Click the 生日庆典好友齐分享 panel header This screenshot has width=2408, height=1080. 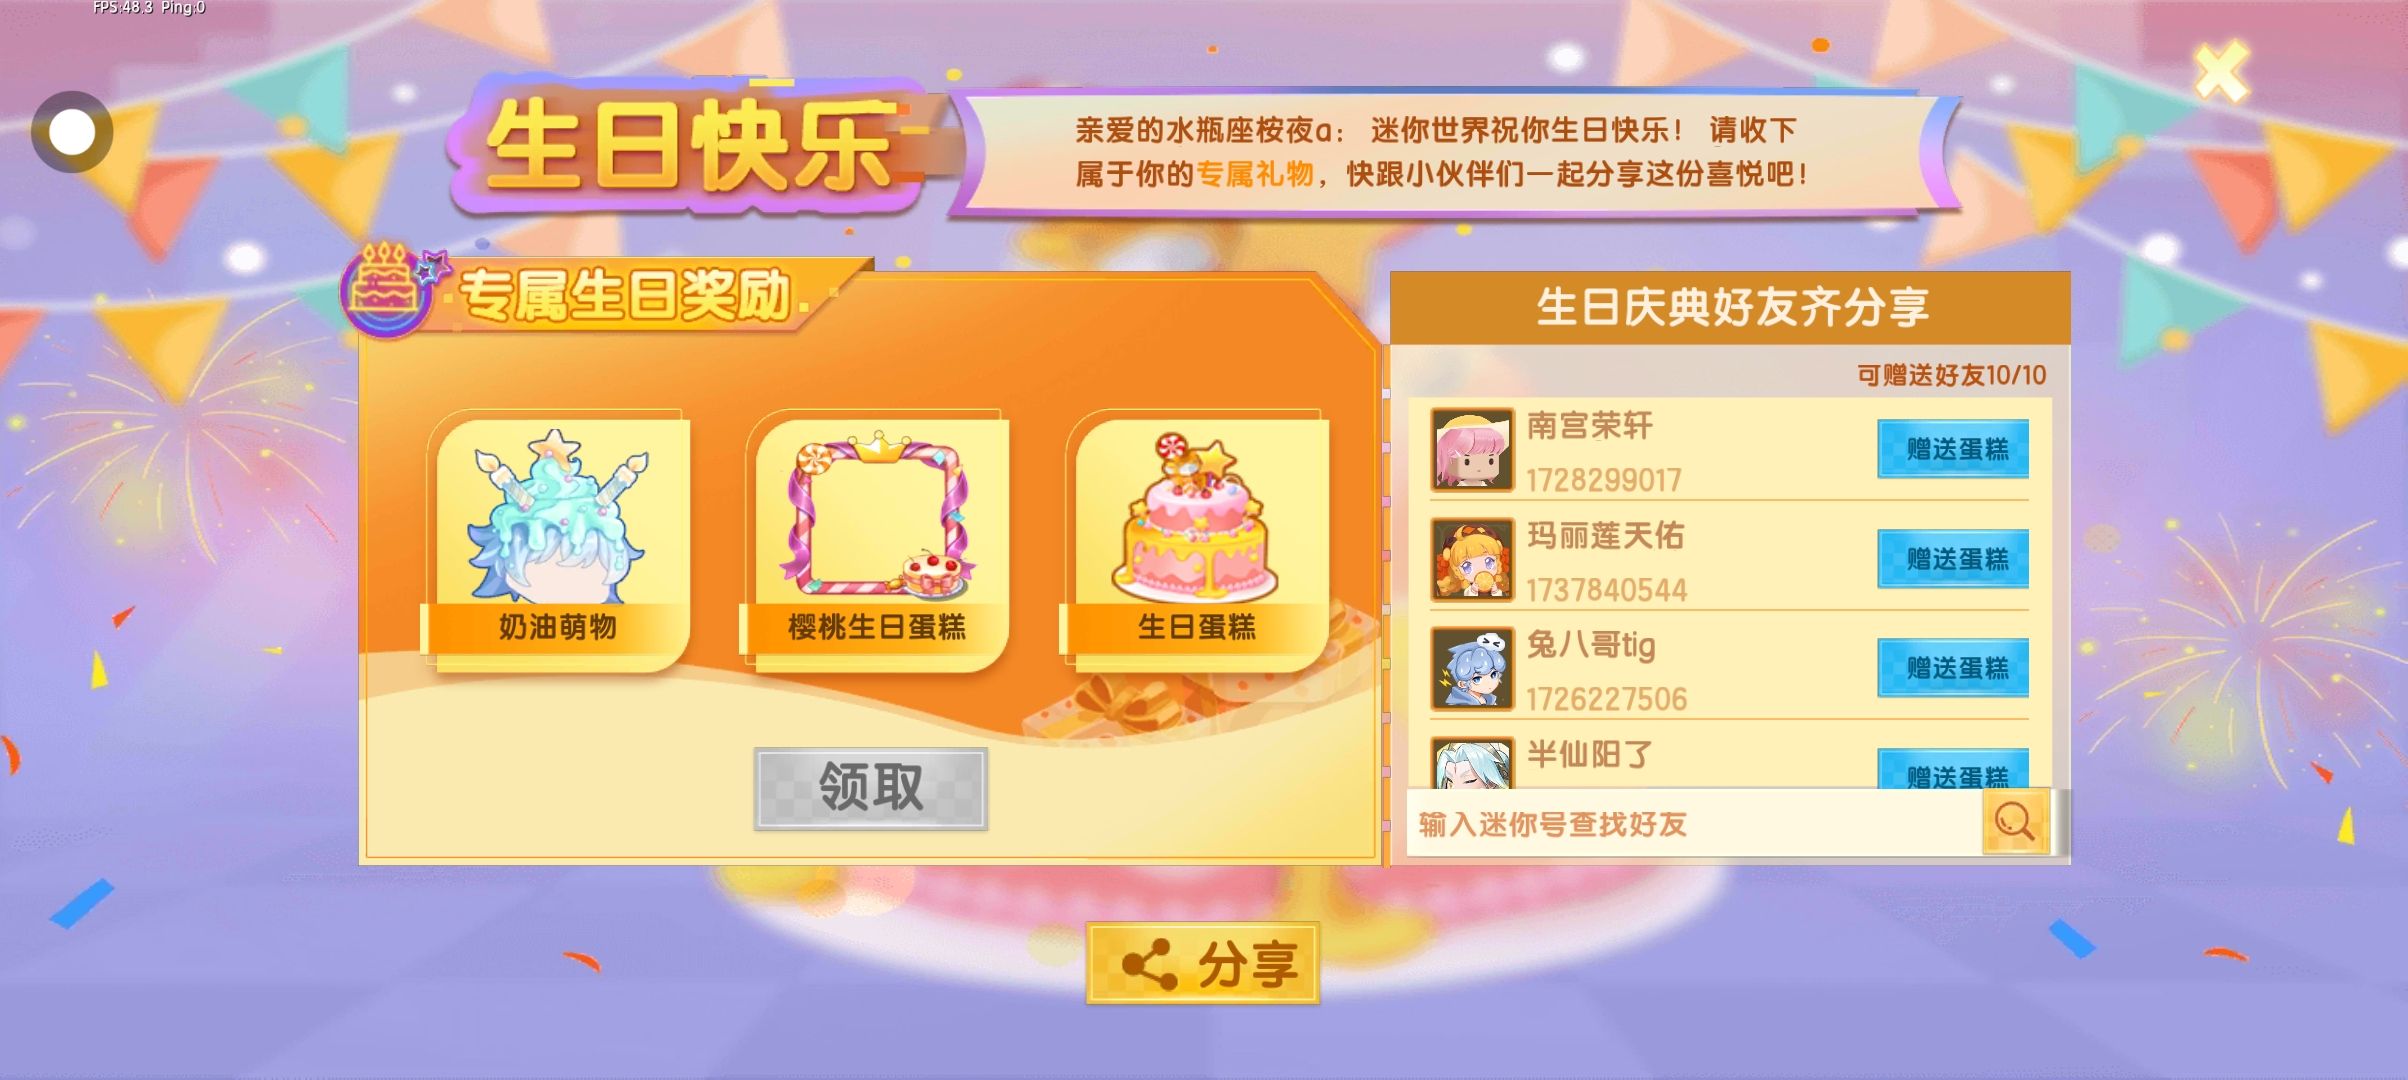(x=1730, y=307)
